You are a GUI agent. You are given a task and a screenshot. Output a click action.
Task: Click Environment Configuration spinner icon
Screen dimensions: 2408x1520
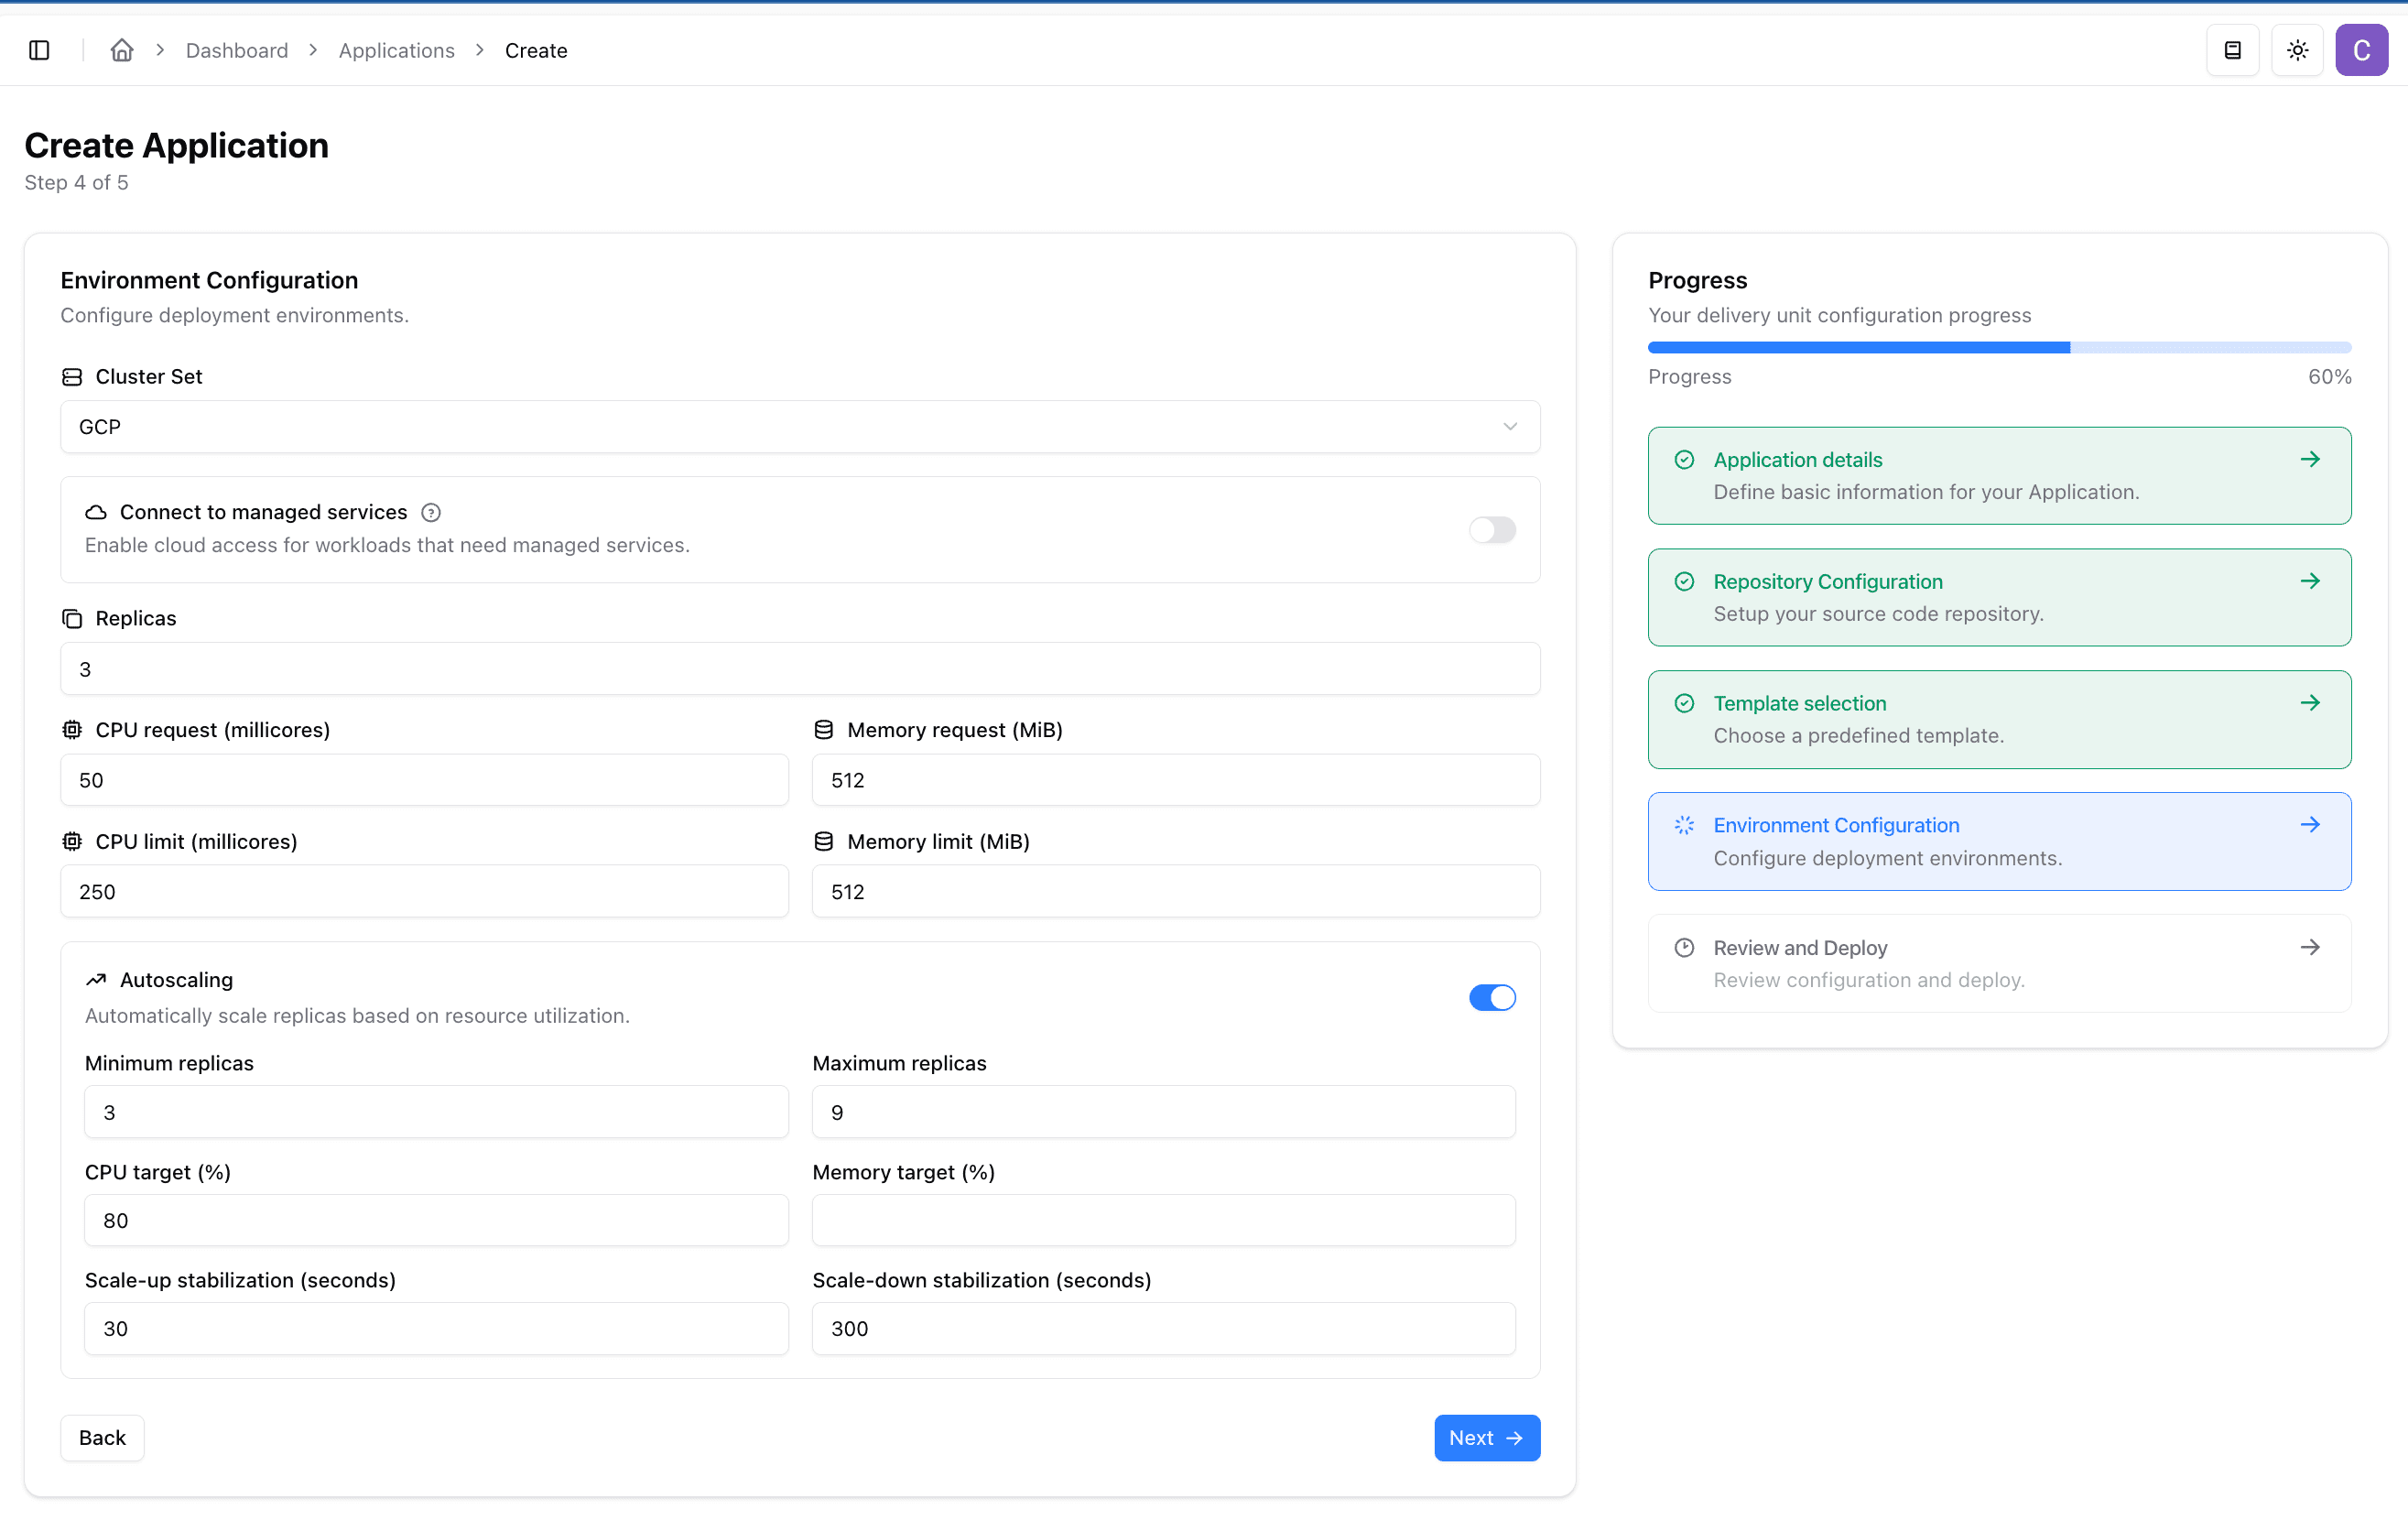point(1684,825)
